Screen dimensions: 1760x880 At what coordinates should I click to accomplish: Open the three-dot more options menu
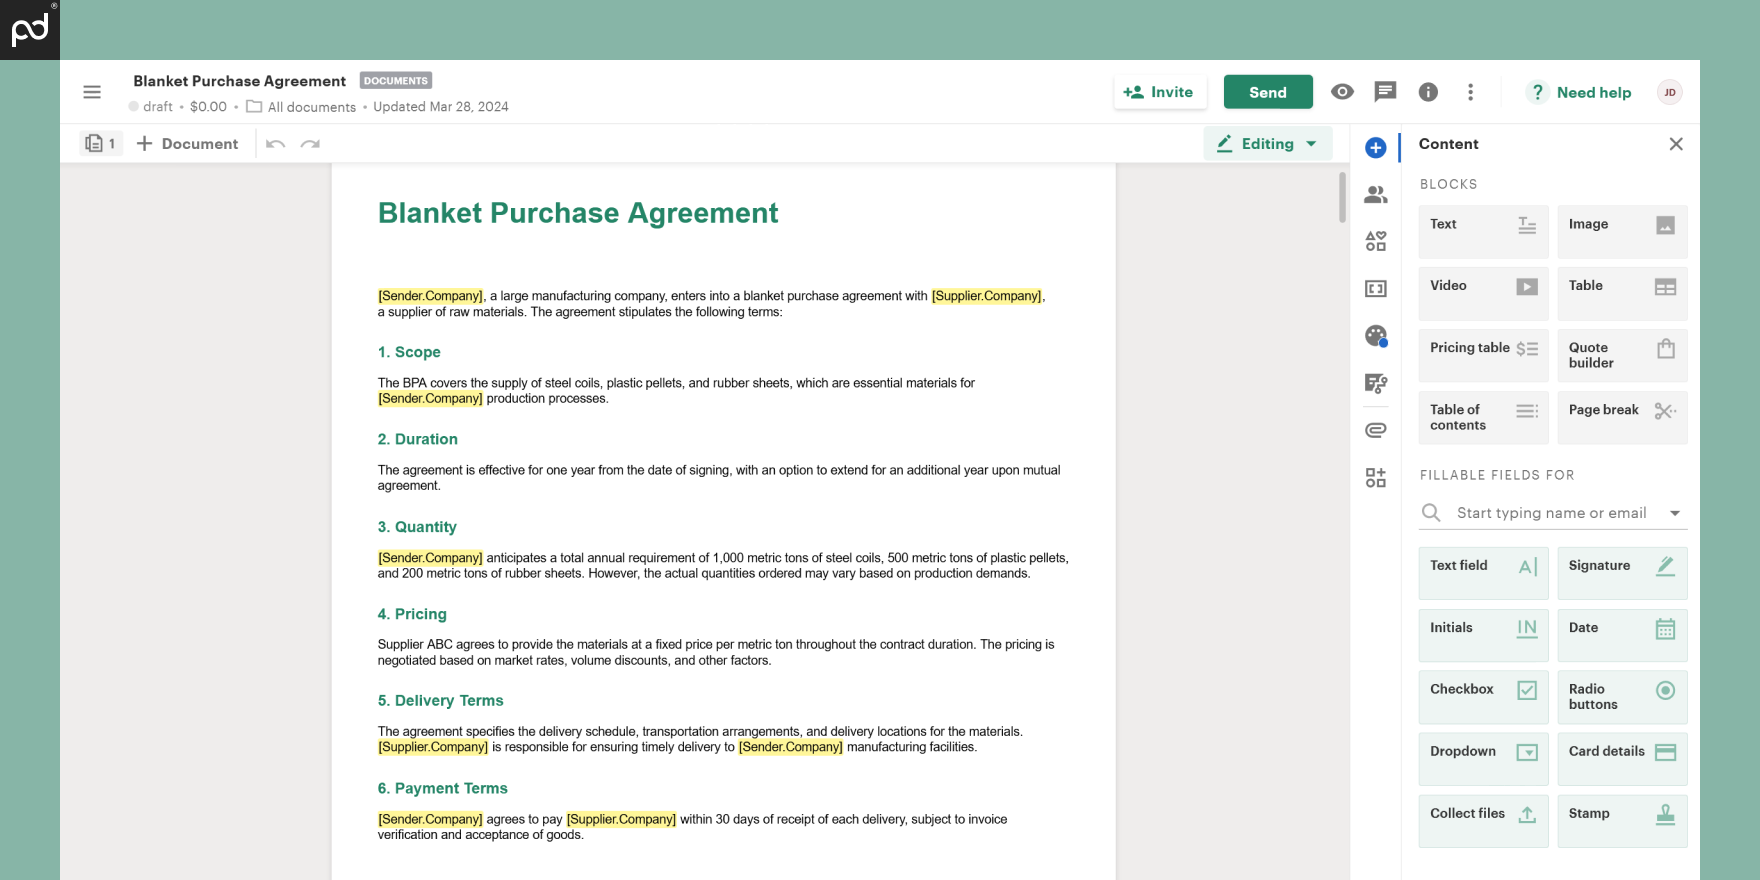click(x=1470, y=92)
